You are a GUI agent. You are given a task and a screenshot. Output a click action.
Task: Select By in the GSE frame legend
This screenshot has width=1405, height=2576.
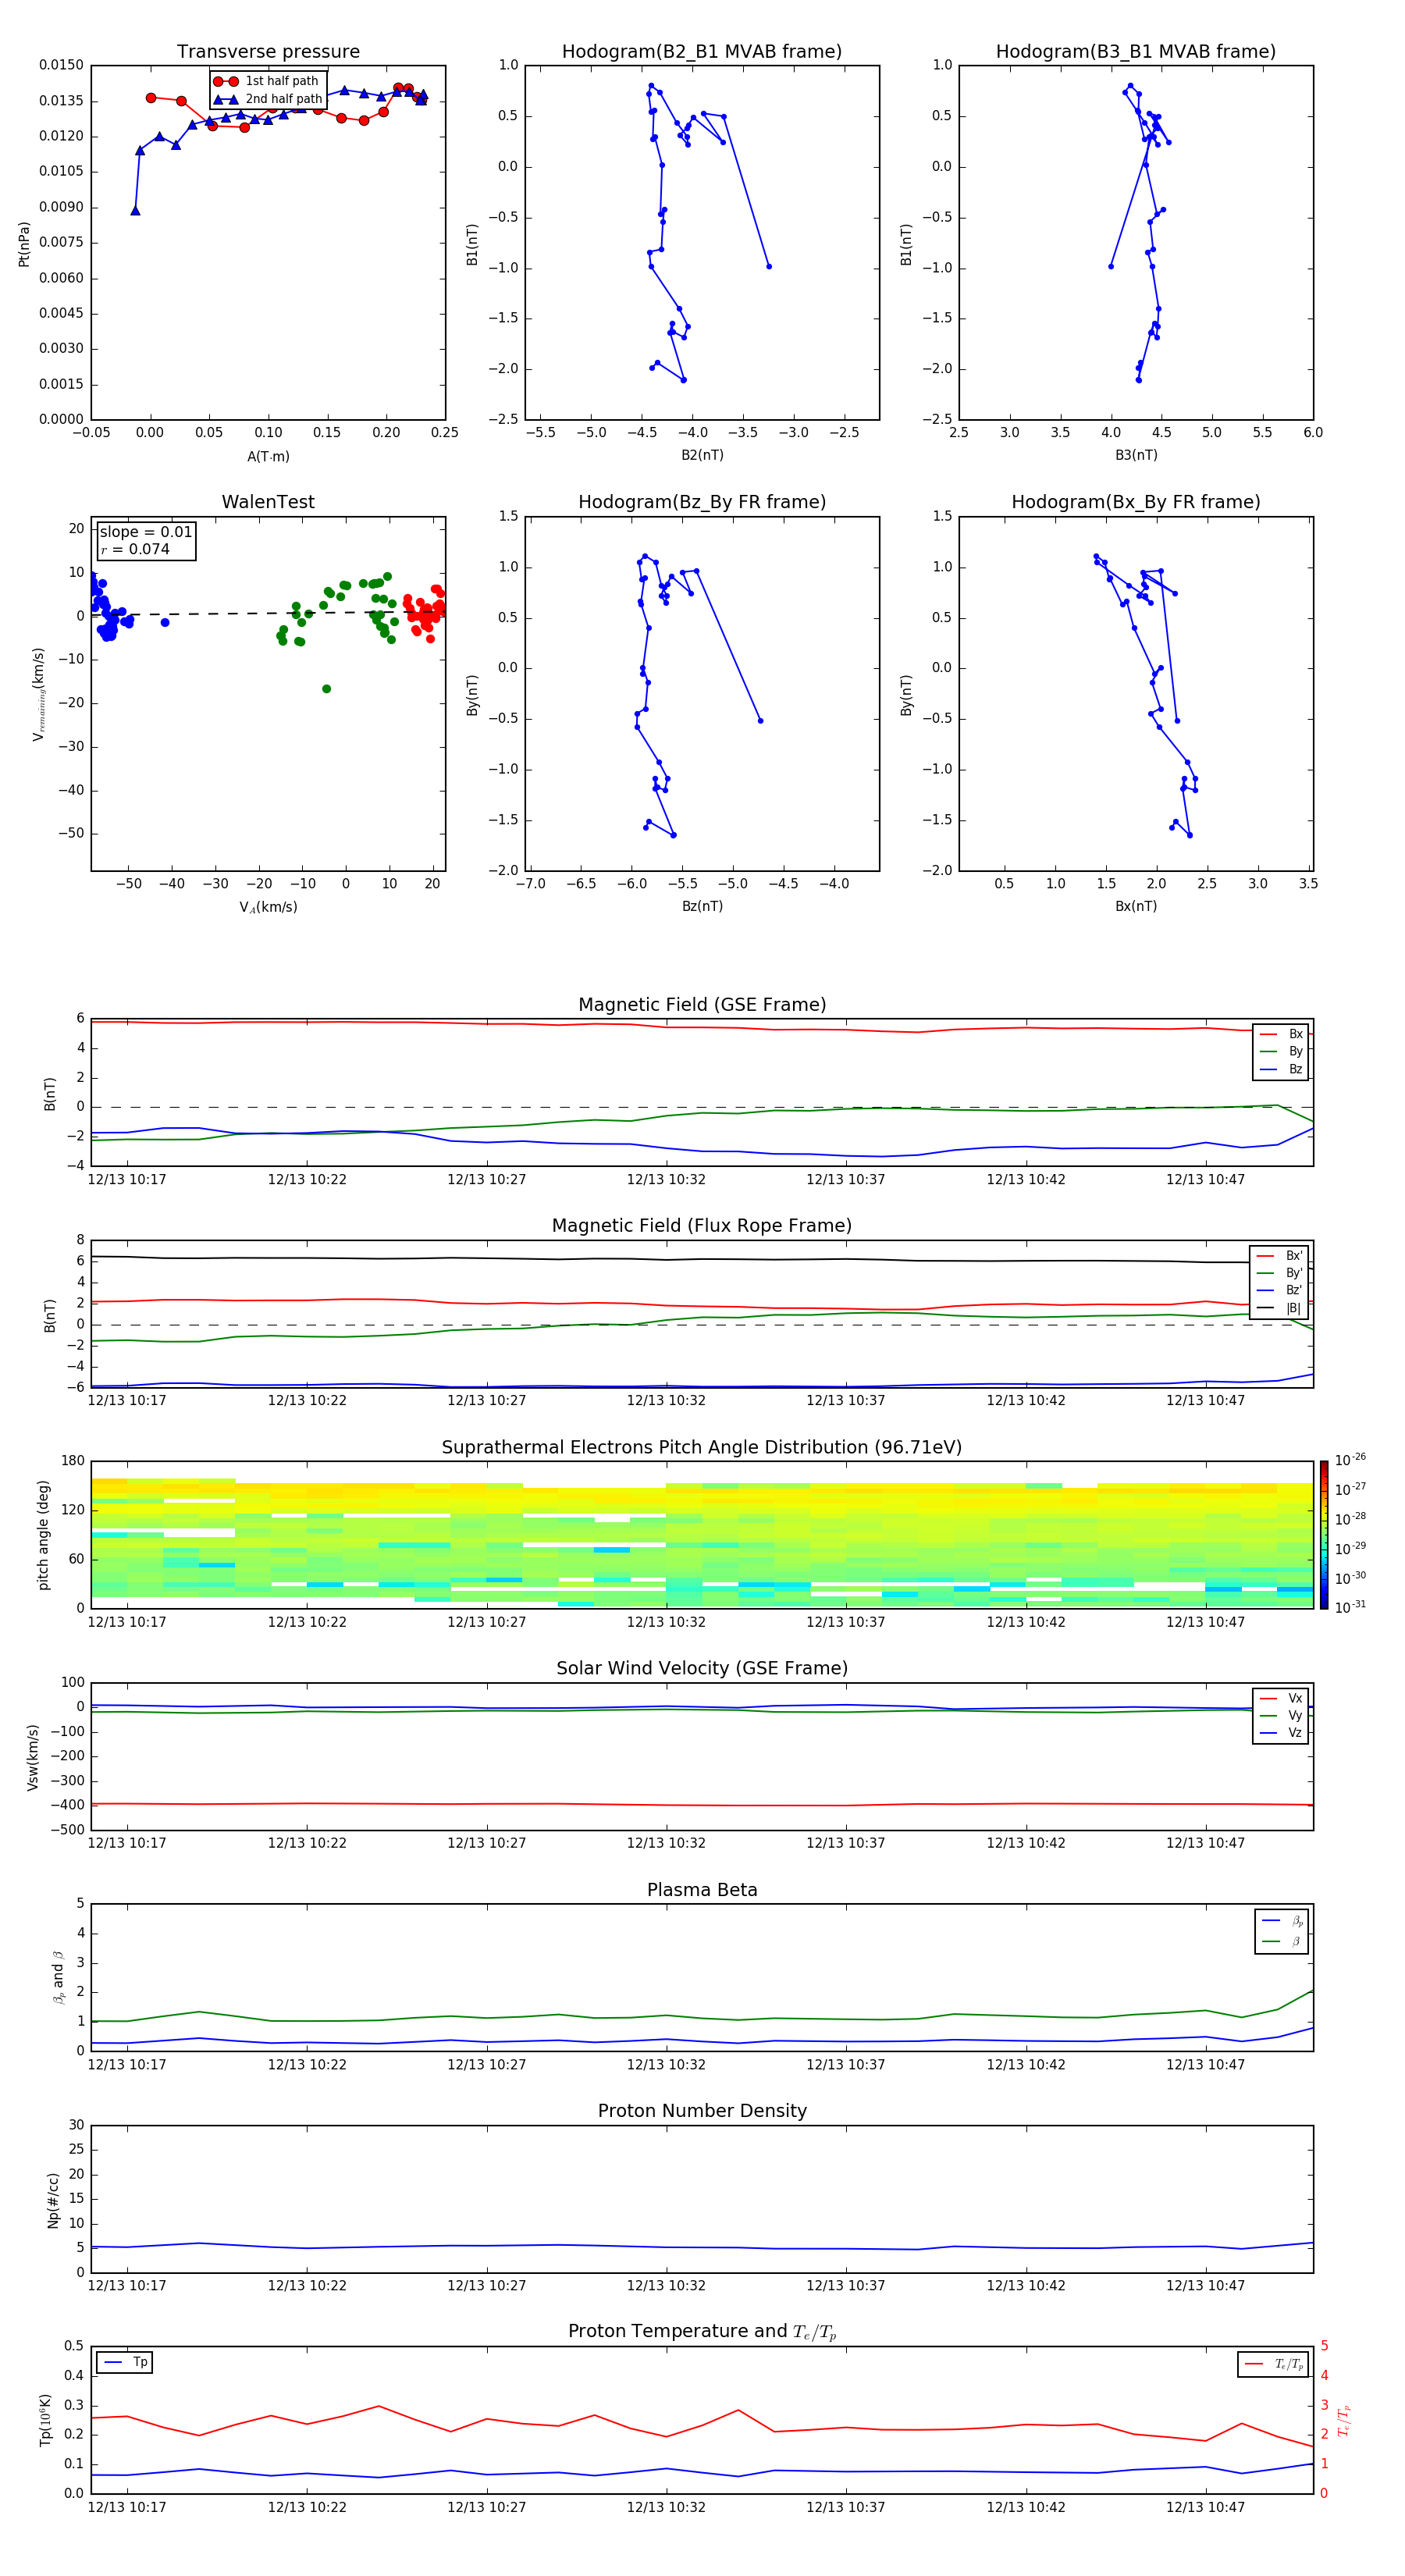point(1281,1051)
